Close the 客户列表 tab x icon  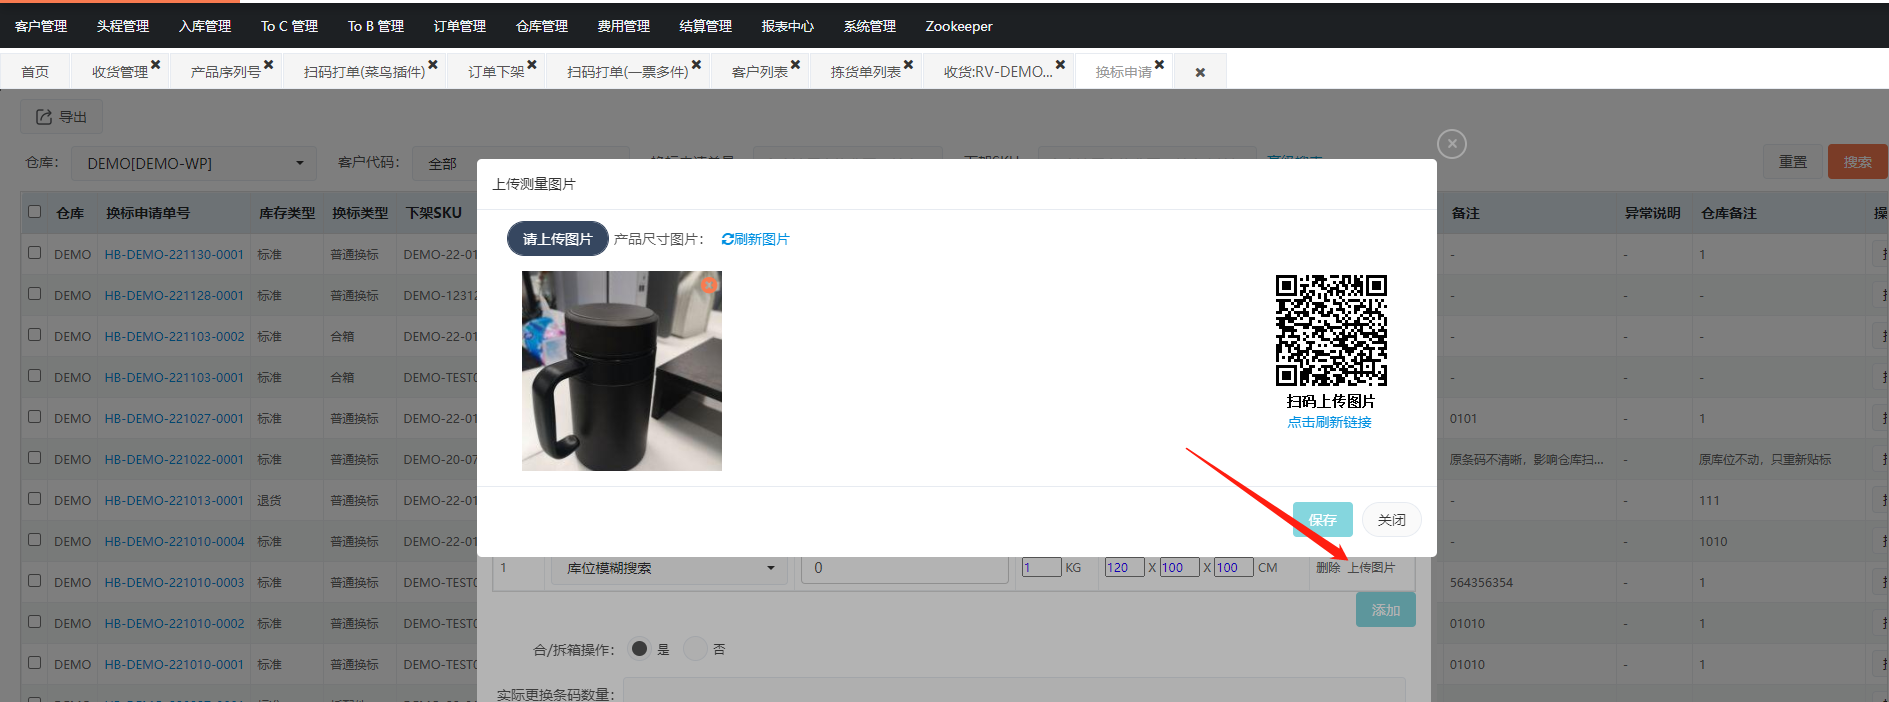795,64
